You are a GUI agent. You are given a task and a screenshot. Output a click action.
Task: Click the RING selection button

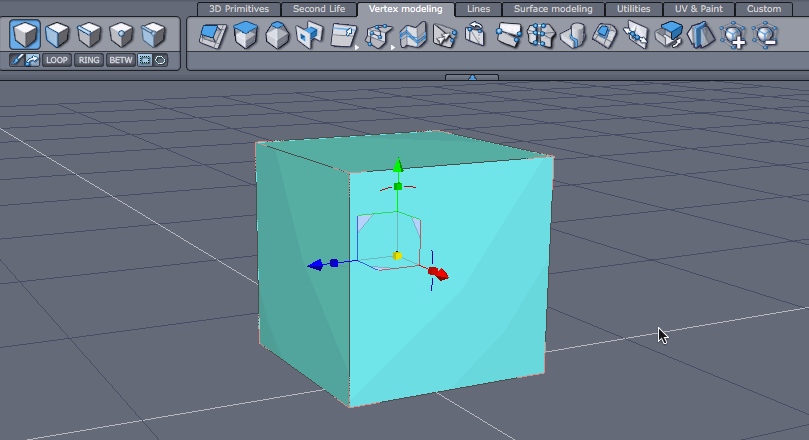[x=89, y=60]
